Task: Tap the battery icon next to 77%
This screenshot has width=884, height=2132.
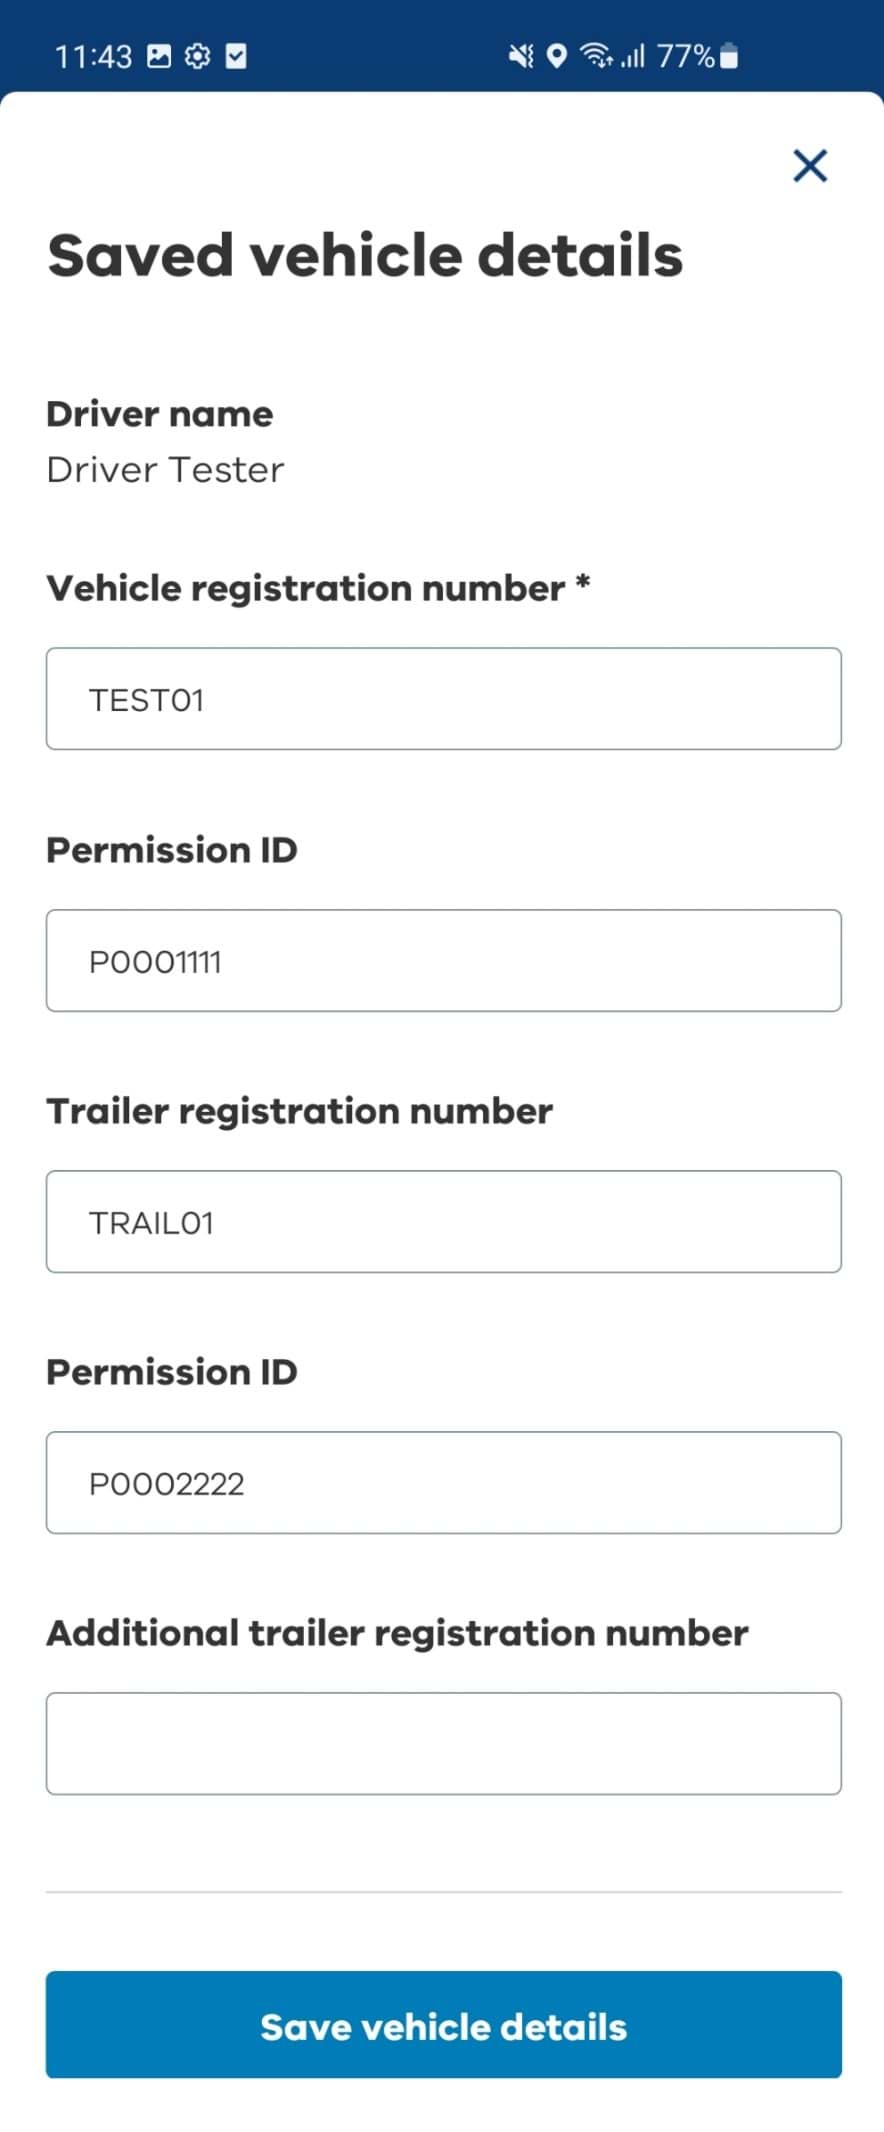Action: [729, 56]
